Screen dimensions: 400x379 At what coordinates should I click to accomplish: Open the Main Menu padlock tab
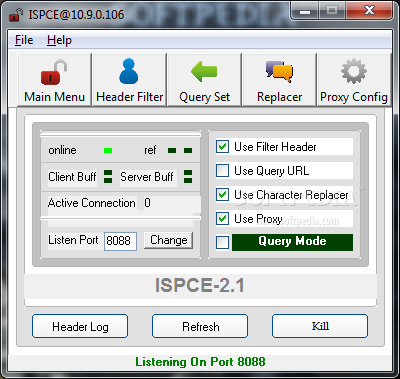(54, 80)
